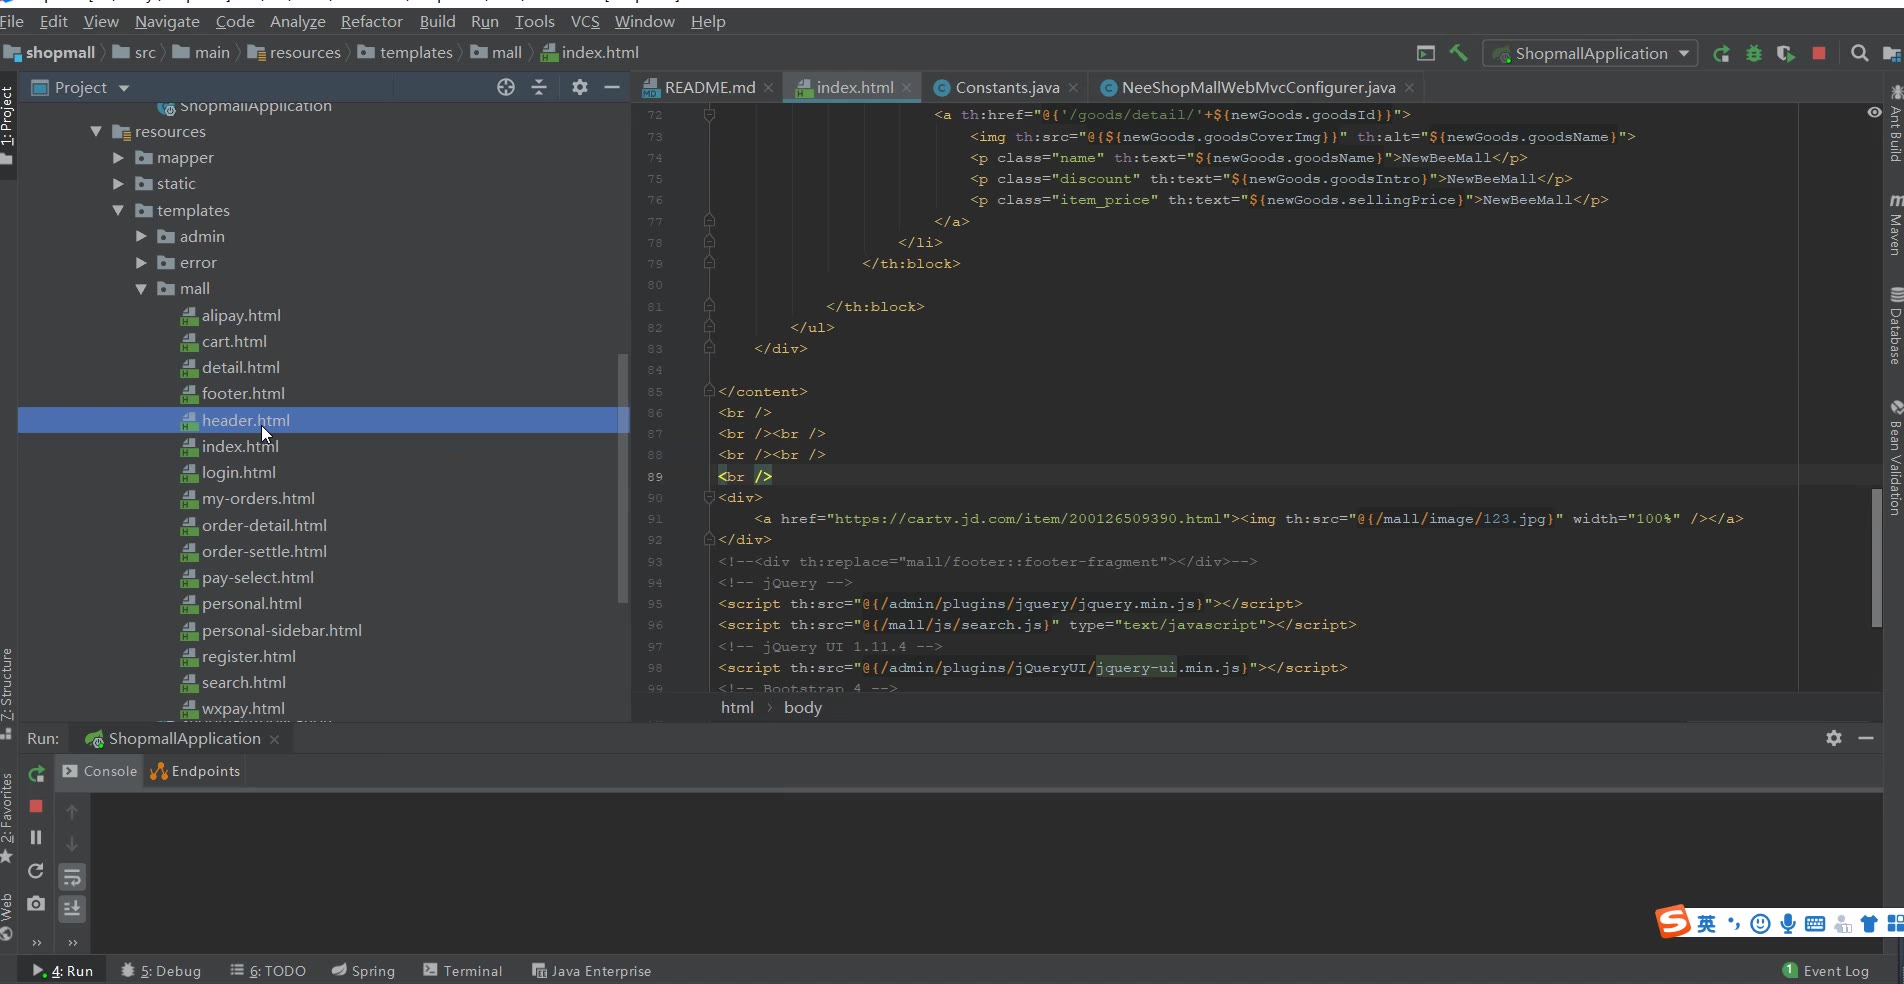Switch to Constants.java tab
1904x984 pixels.
coord(1006,88)
